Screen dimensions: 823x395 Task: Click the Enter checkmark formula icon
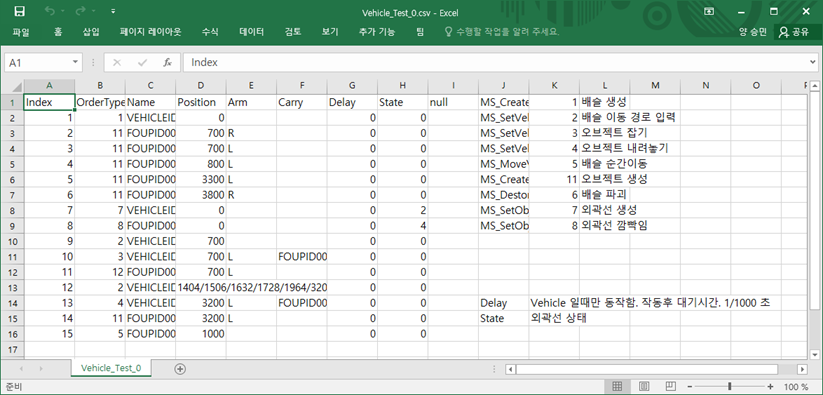tap(142, 62)
